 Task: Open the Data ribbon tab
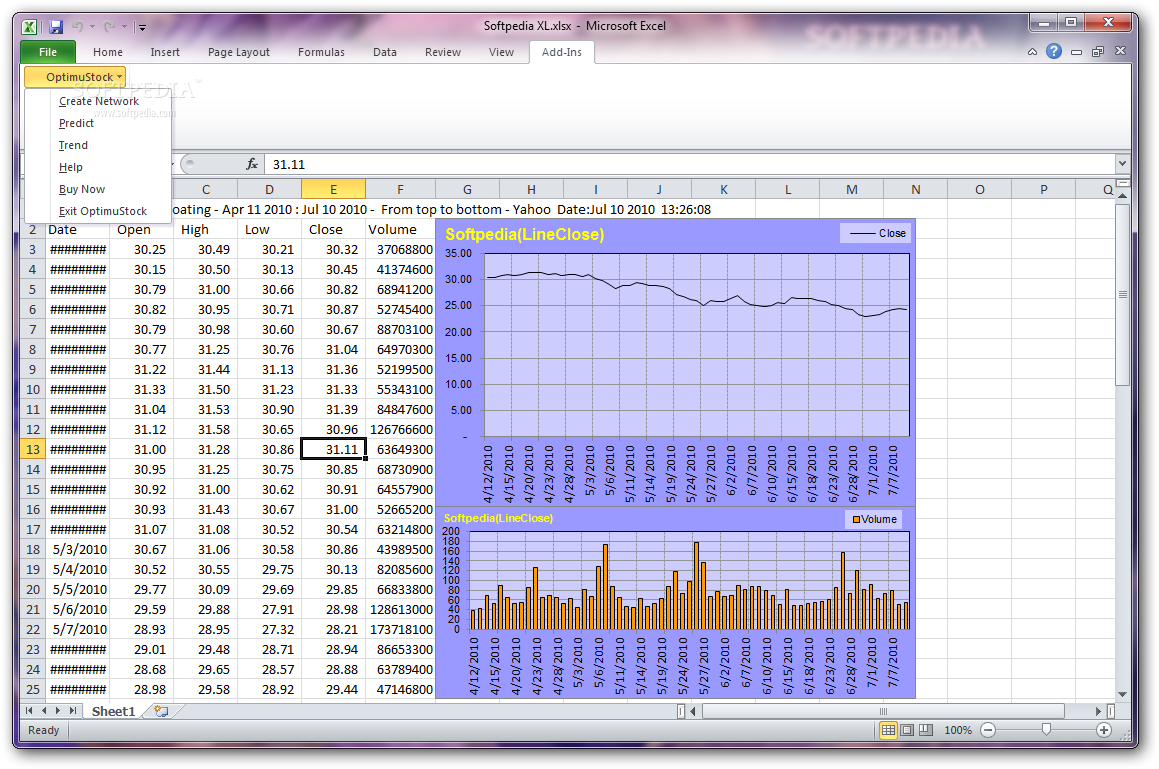click(x=384, y=52)
